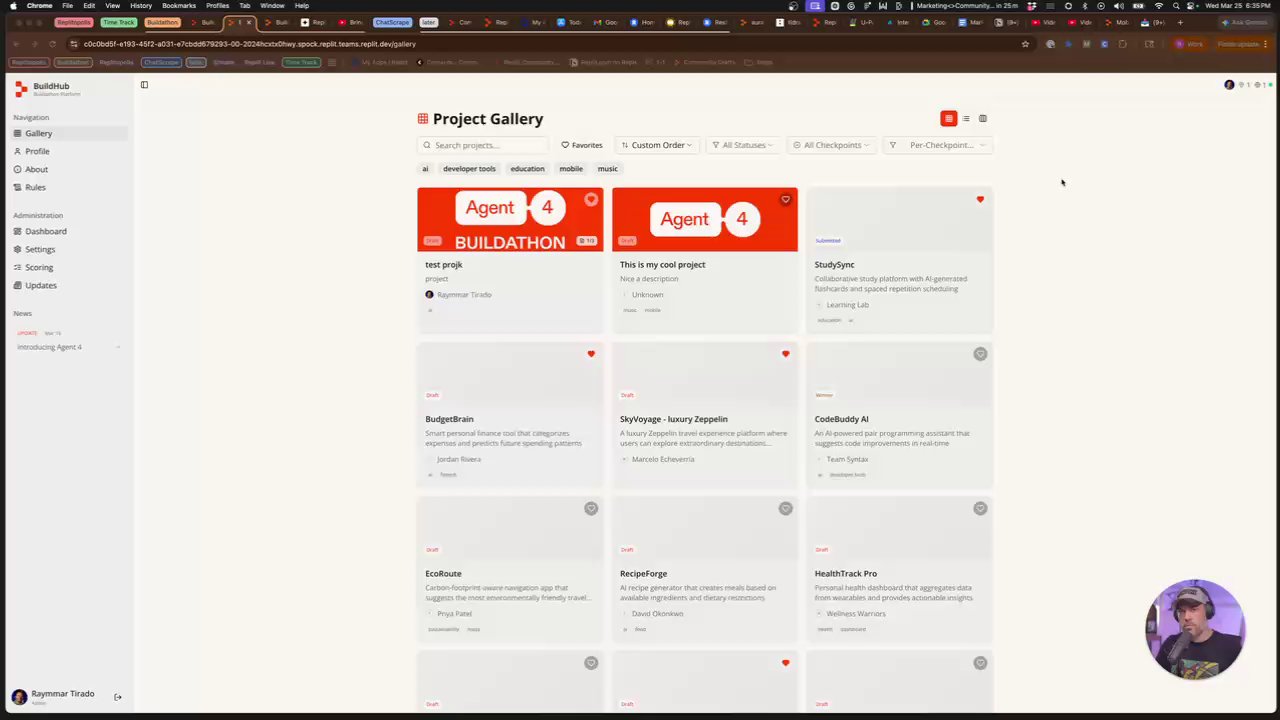The width and height of the screenshot is (1280, 720).
Task: Open the test projk Buildathon thumbnail
Action: (x=510, y=219)
